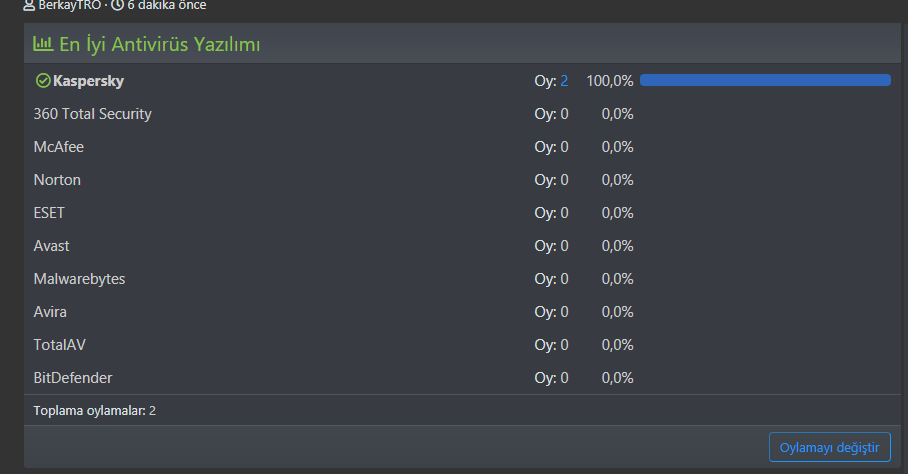
Task: Select the Kaspersky poll option
Action: click(x=88, y=81)
